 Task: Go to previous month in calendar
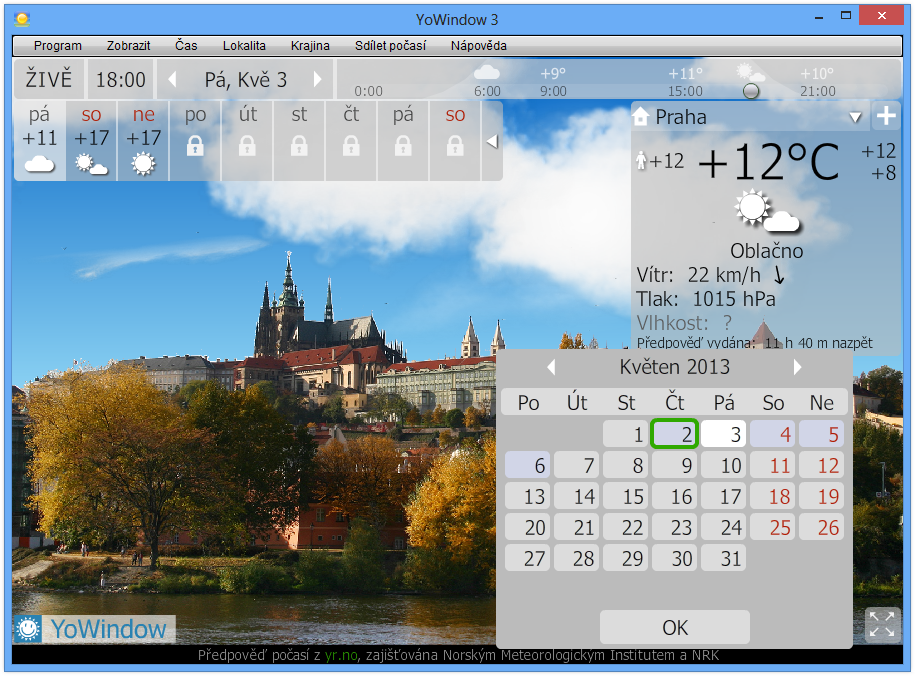[x=551, y=367]
